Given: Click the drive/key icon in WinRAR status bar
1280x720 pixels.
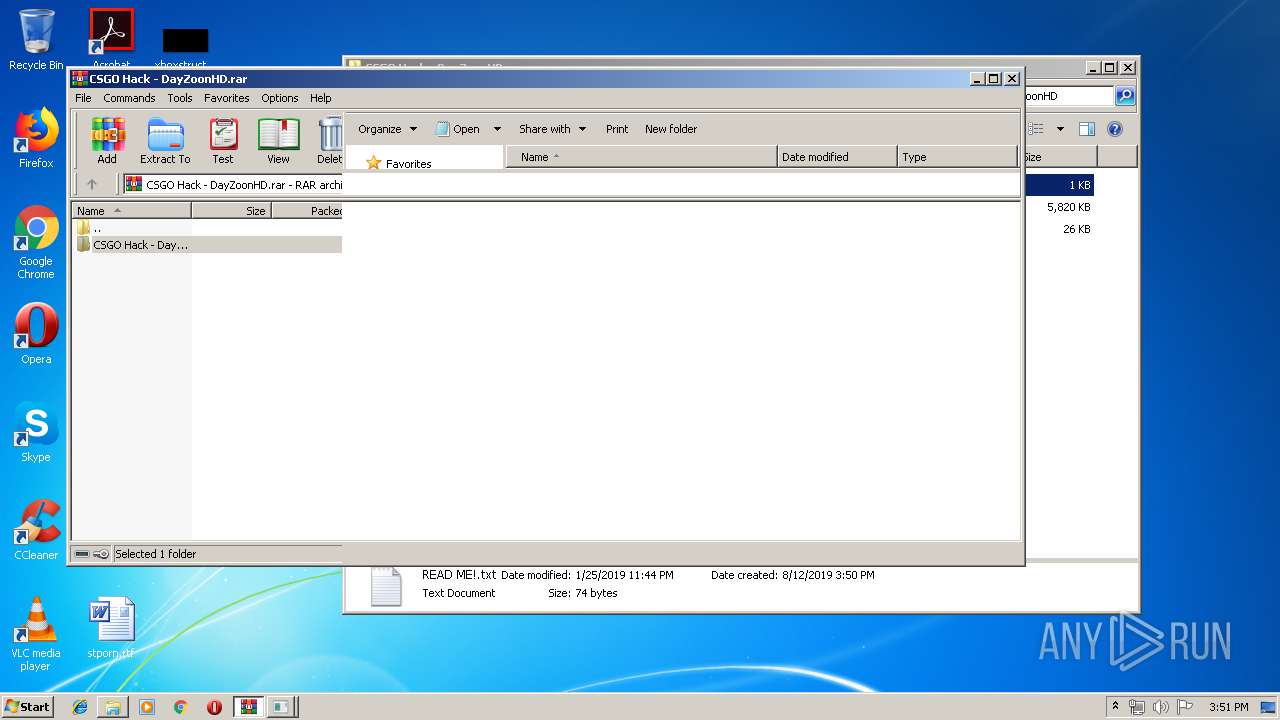Looking at the screenshot, I should click(x=91, y=554).
